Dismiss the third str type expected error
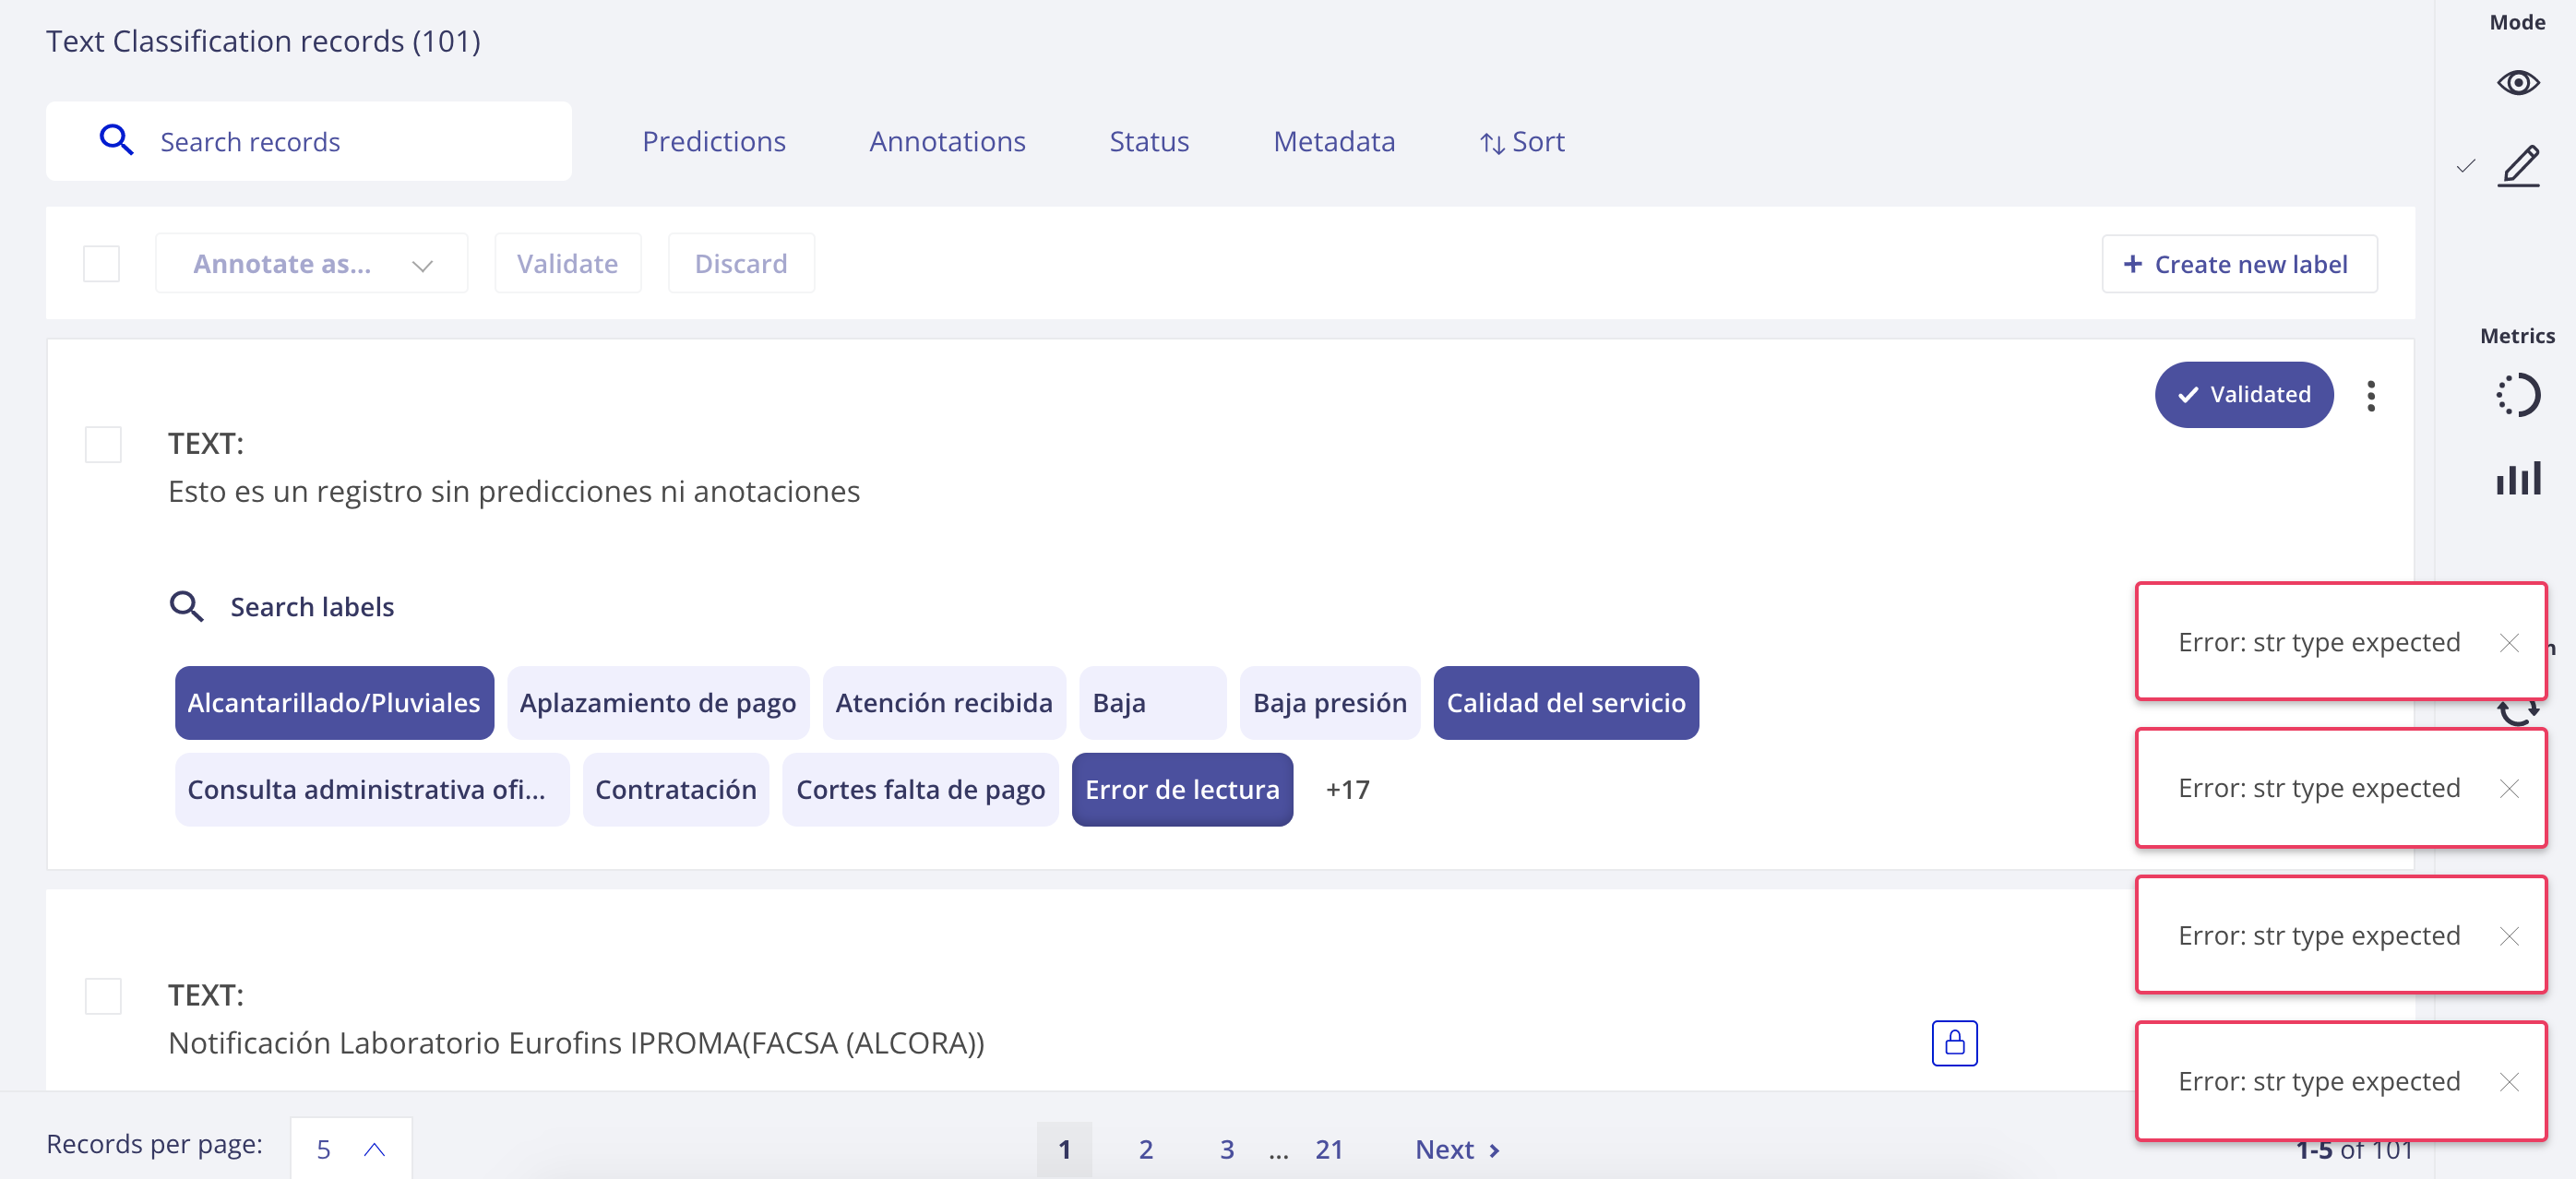Screen dimensions: 2576x1179 click(2508, 935)
